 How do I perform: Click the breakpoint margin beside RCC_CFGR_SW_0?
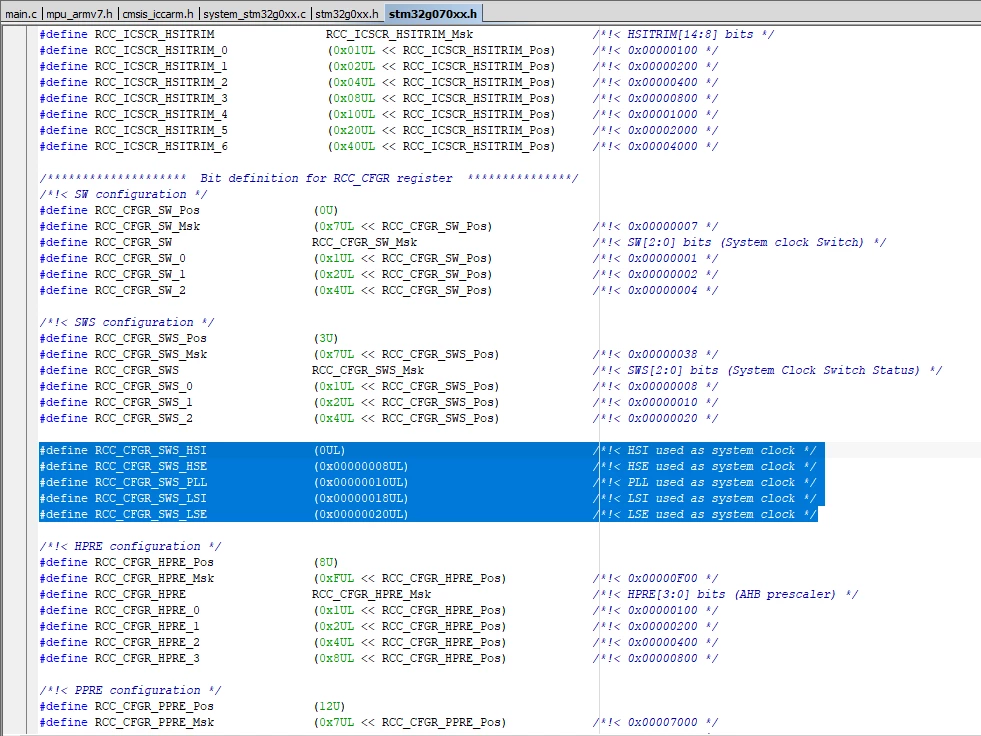13,258
